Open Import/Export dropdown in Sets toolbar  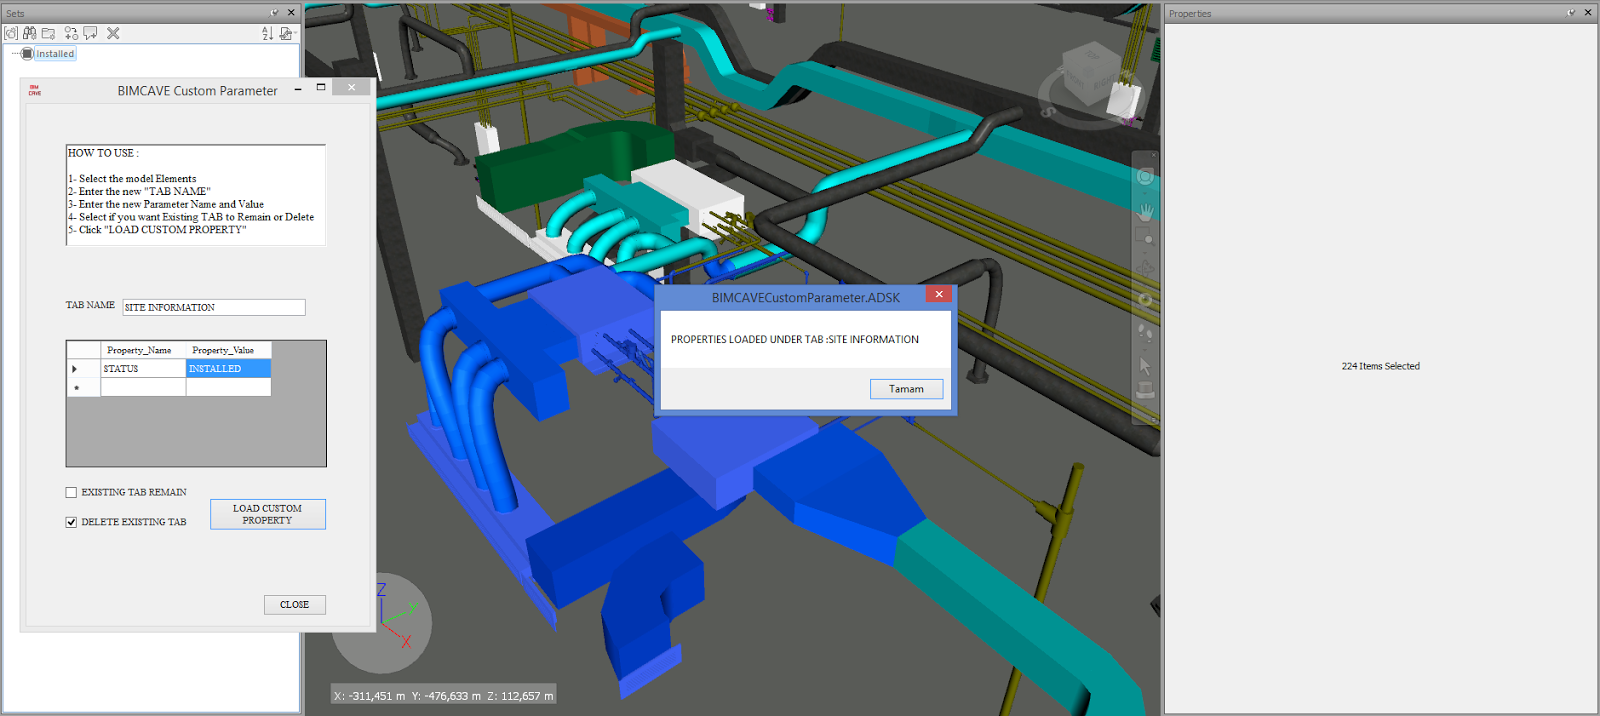click(287, 33)
